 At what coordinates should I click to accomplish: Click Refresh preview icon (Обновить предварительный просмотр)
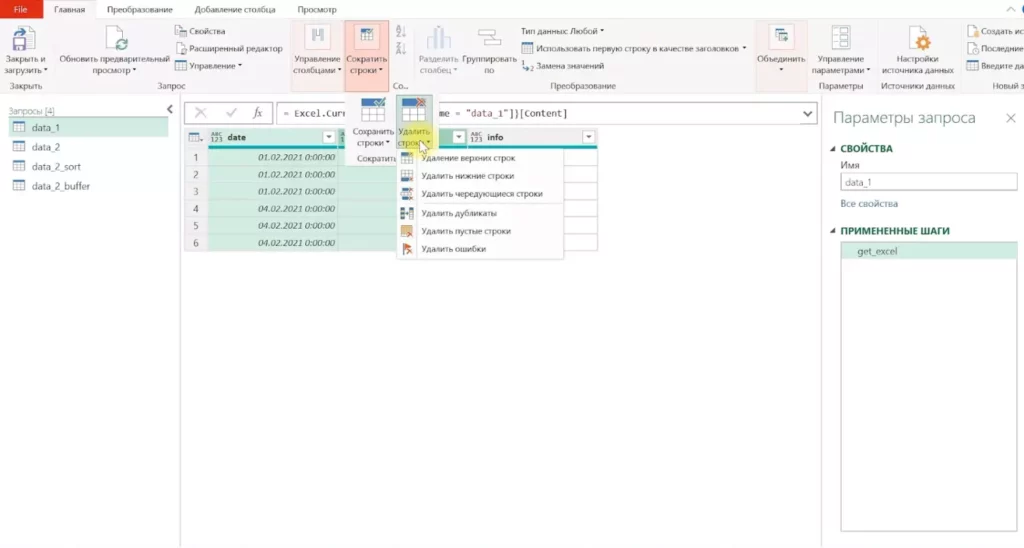(115, 39)
